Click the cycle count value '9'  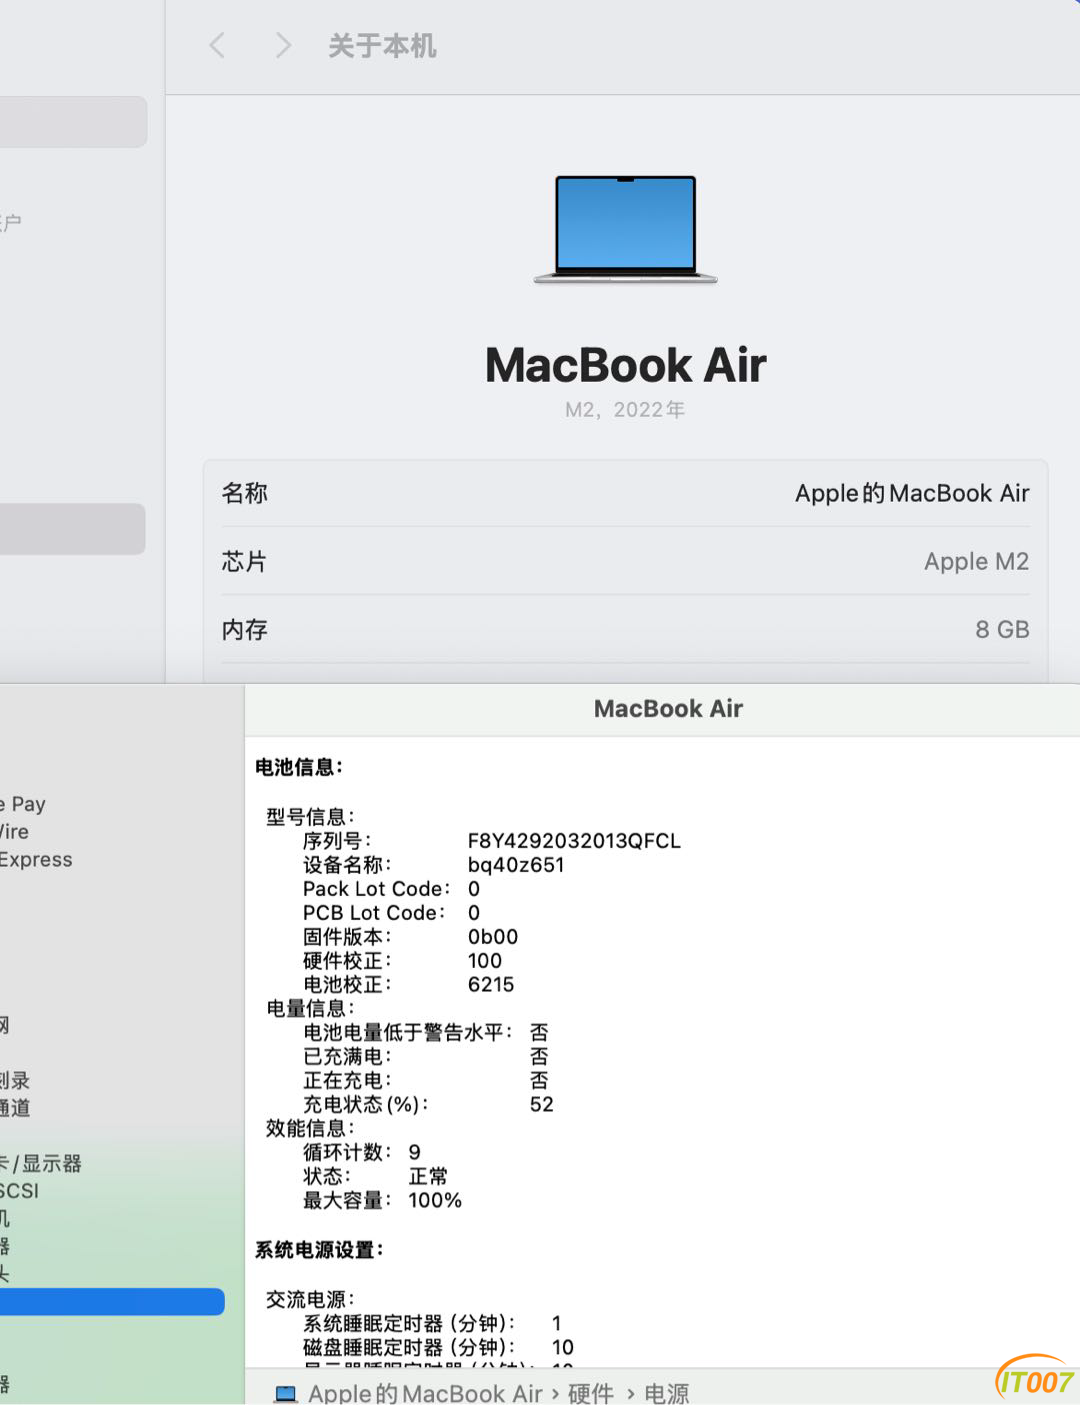click(x=414, y=1153)
